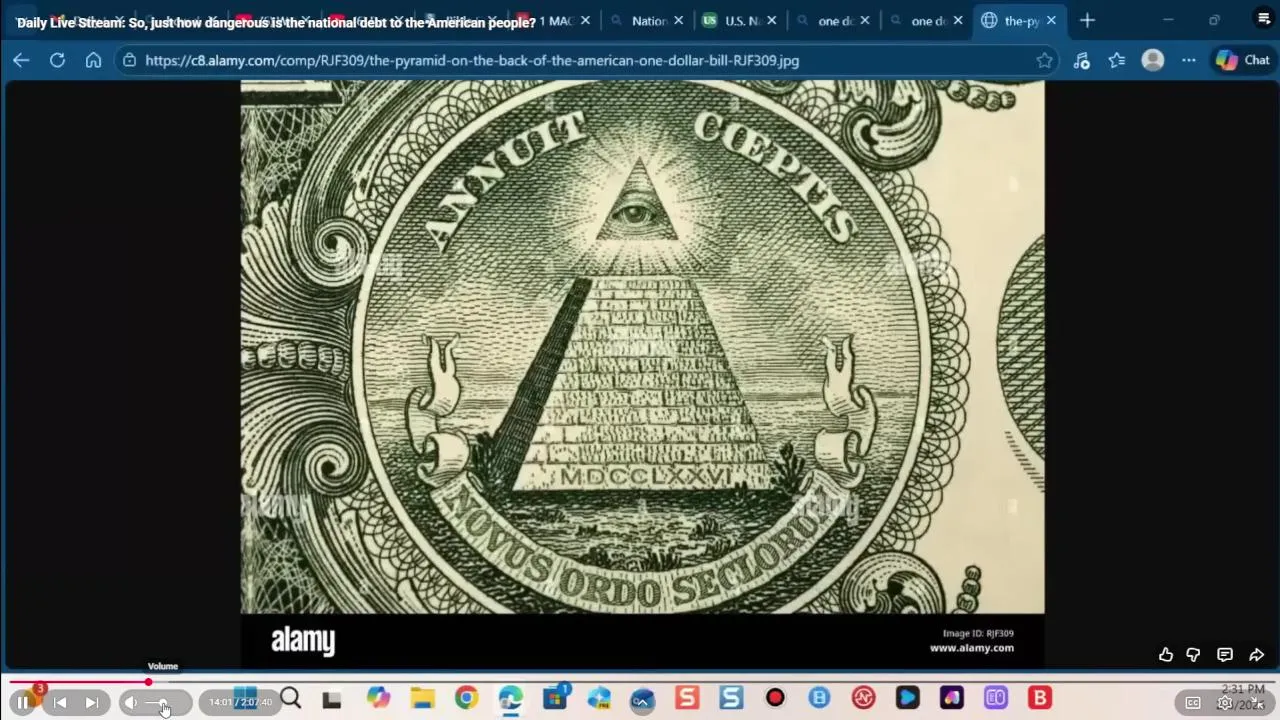This screenshot has height=720, width=1280.
Task: Open Microsoft Edge from the taskbar
Action: coord(510,698)
